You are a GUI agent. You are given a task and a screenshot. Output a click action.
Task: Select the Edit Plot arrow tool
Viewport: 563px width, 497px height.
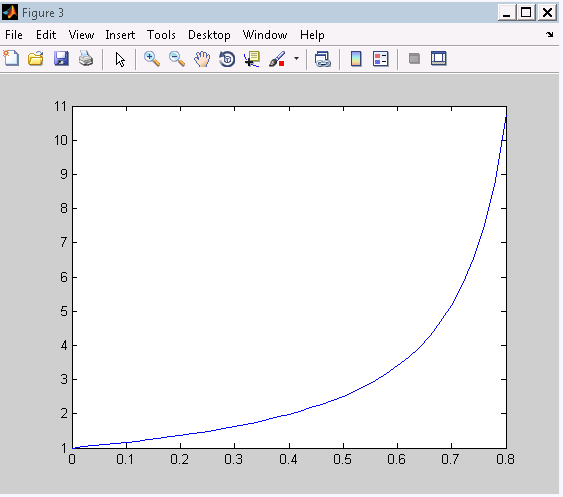[x=120, y=59]
